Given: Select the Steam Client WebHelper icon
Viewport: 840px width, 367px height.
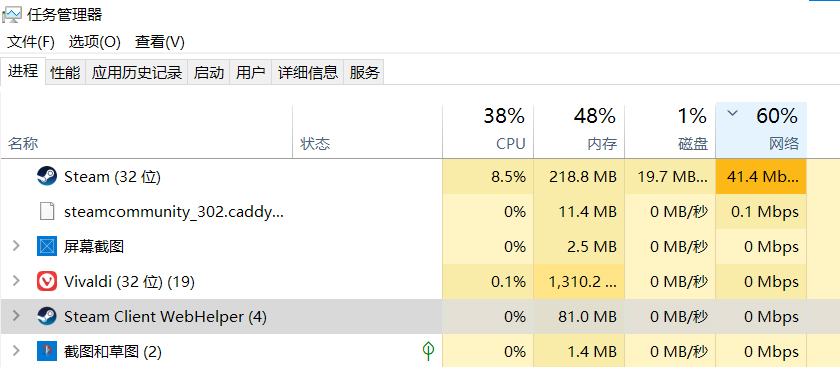Looking at the screenshot, I should (x=47, y=317).
